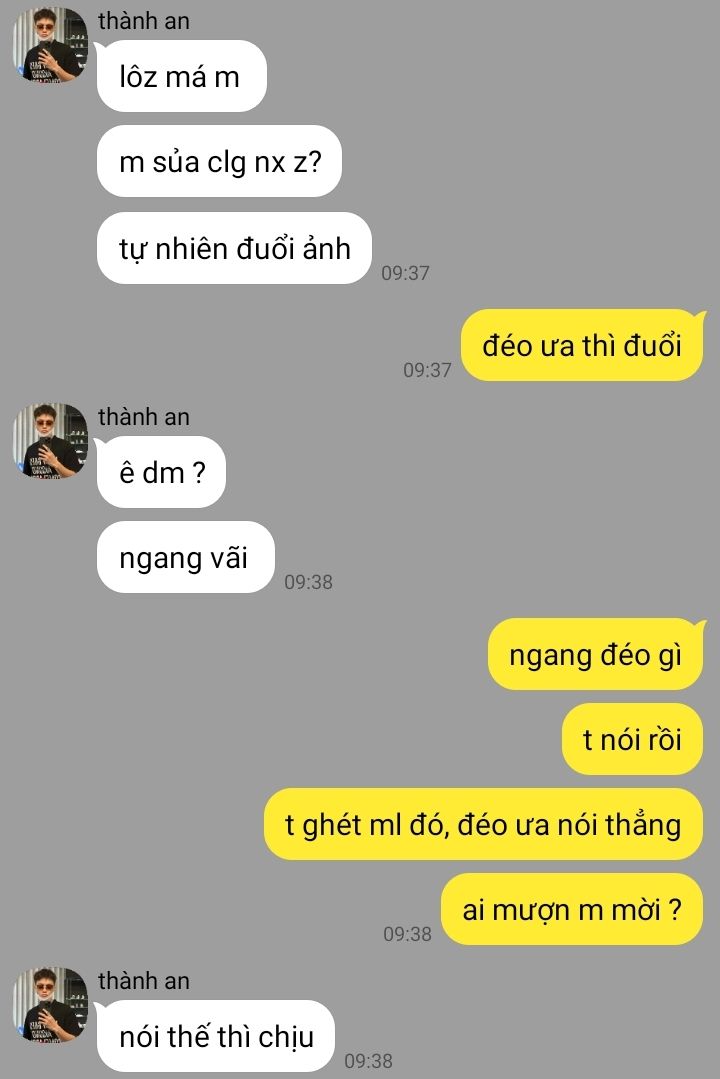Select the 't ghét ml đó' message
Viewport: 720px width, 1079px height.
(x=483, y=824)
